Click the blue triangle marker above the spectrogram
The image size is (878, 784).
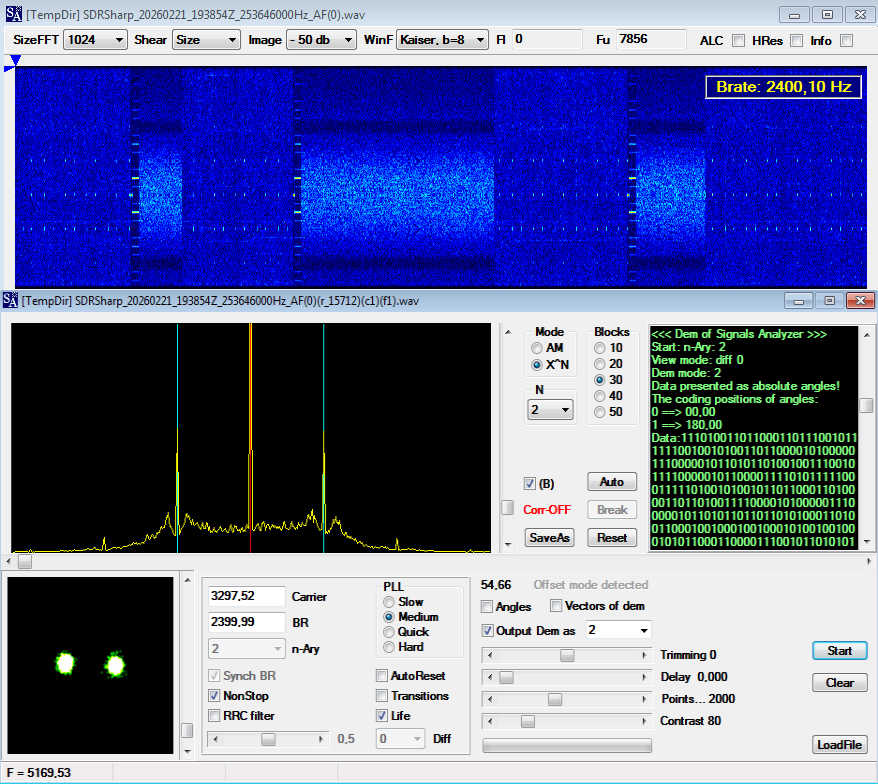15,60
